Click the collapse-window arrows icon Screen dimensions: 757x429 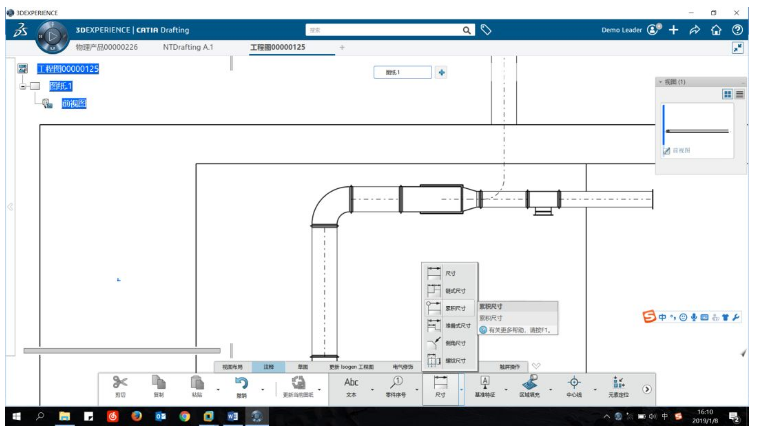738,48
